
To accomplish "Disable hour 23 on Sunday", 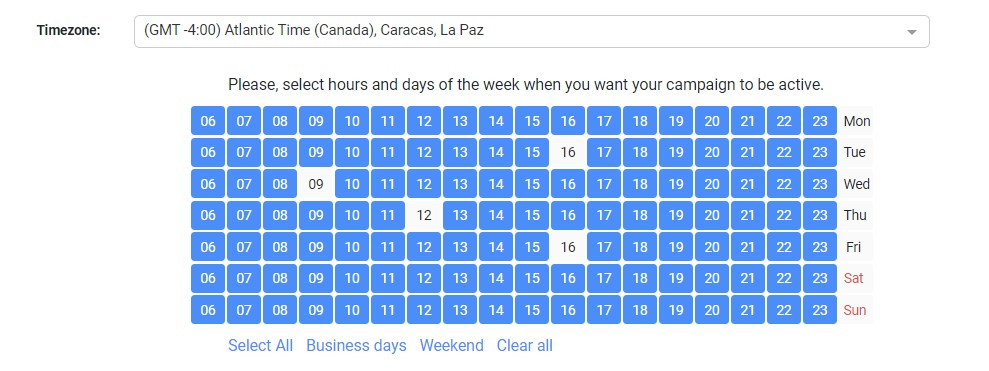I will click(820, 310).
